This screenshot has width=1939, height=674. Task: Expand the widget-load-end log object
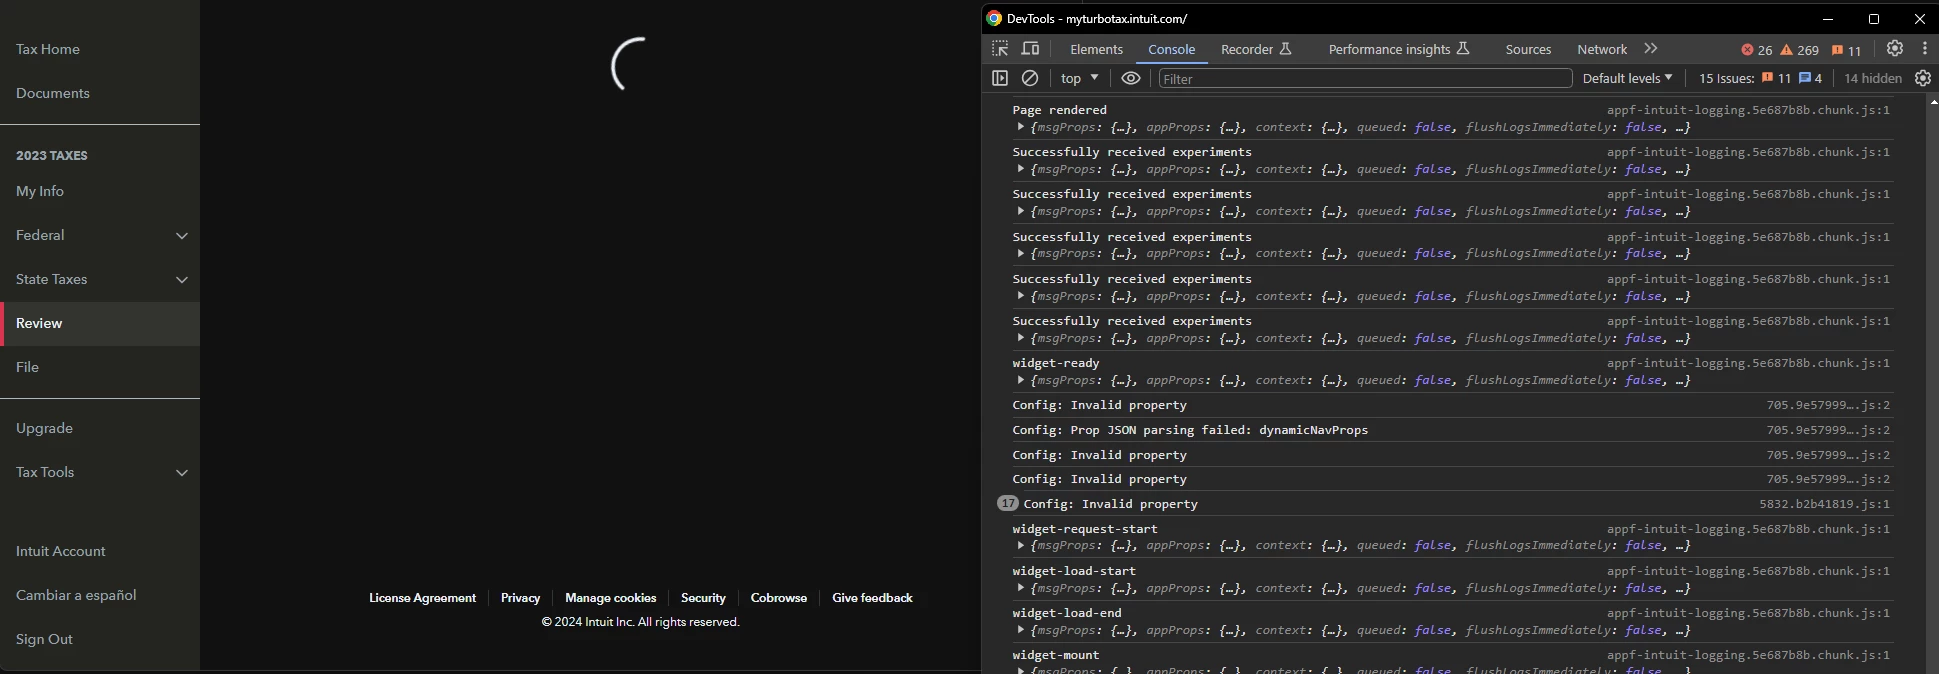point(1021,630)
